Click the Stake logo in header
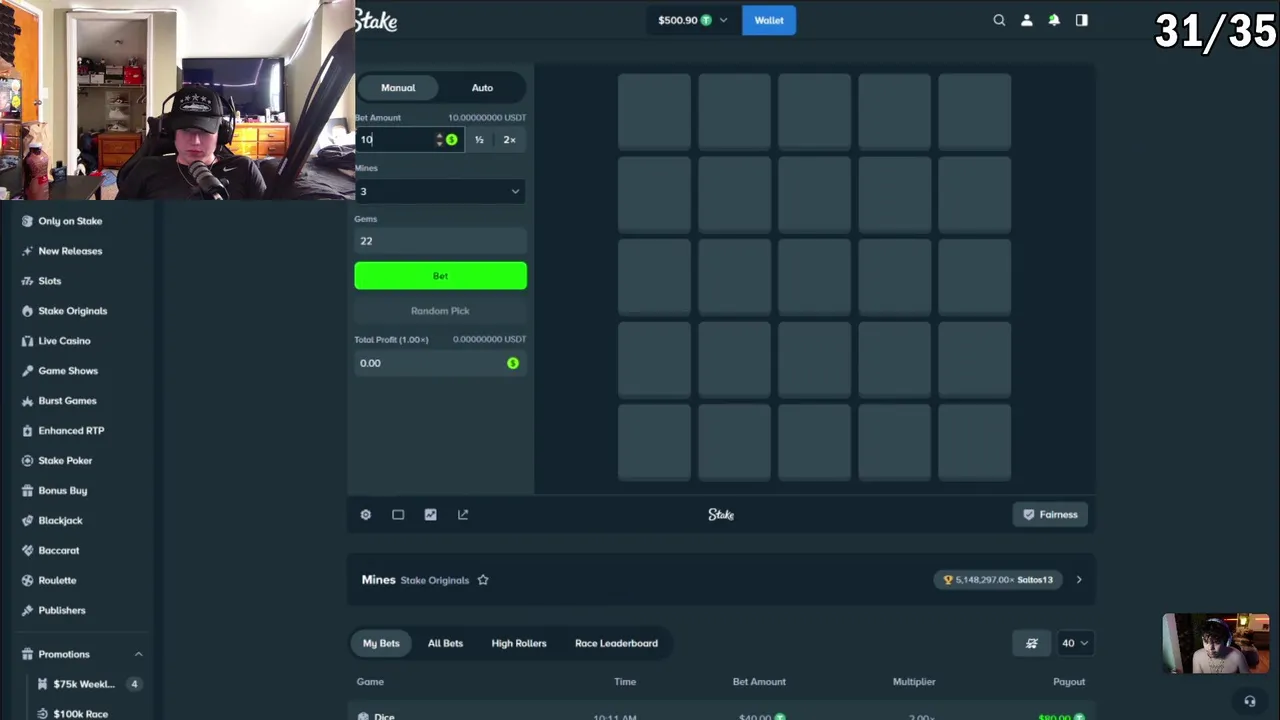Screen dimensions: 1280x720 coord(376,21)
